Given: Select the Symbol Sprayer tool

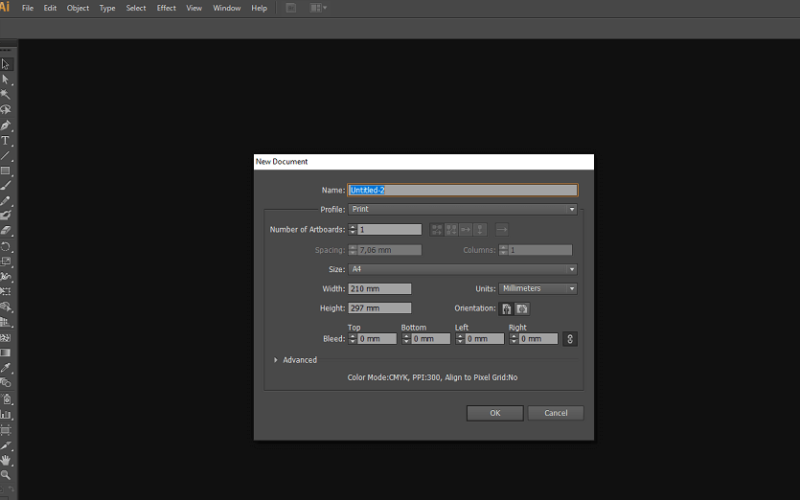Looking at the screenshot, I should (x=6, y=399).
